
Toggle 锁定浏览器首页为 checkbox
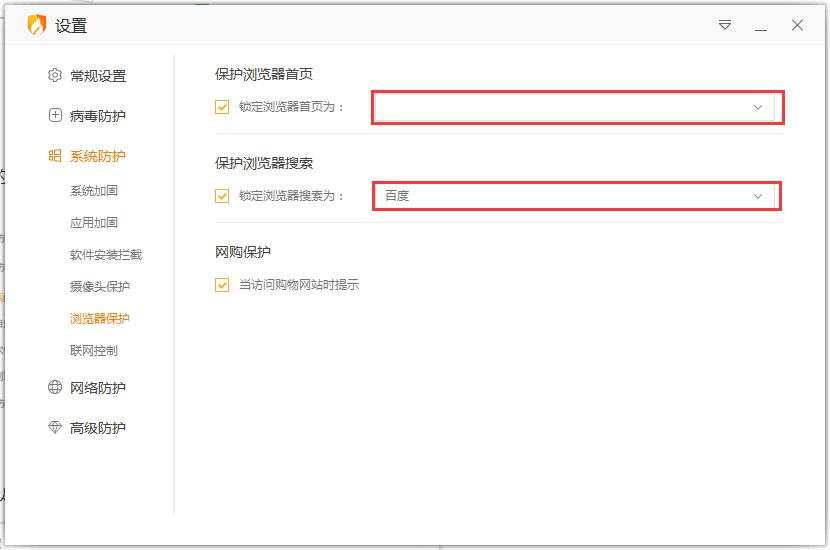click(222, 107)
